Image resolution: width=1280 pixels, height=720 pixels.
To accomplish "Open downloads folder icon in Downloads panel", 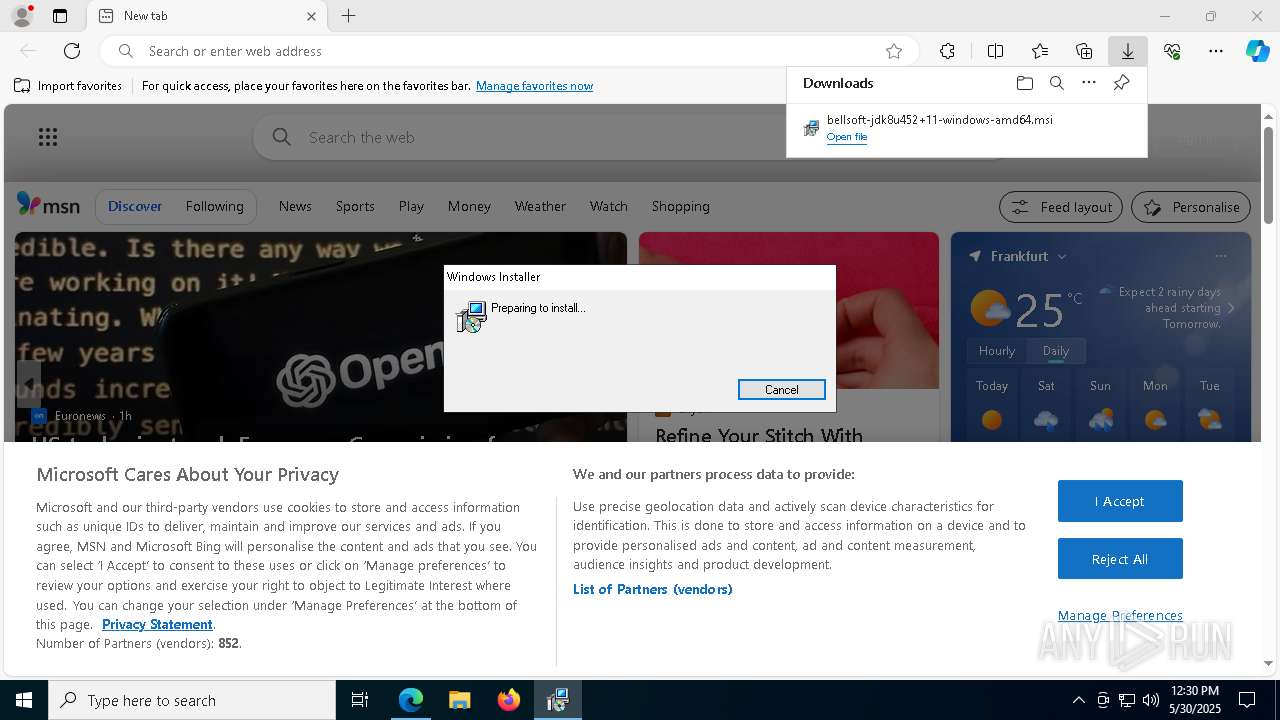I will [1024, 83].
